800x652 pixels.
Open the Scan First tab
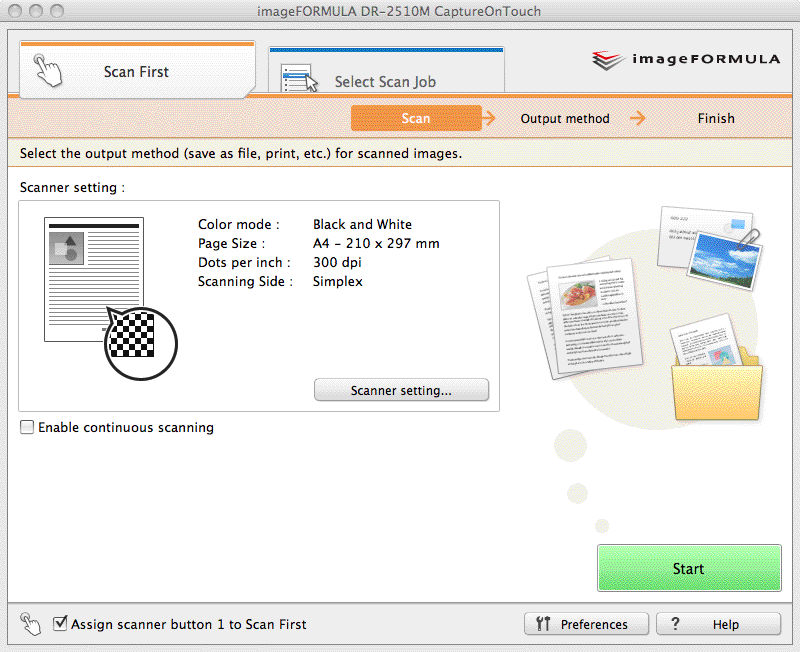tap(137, 69)
